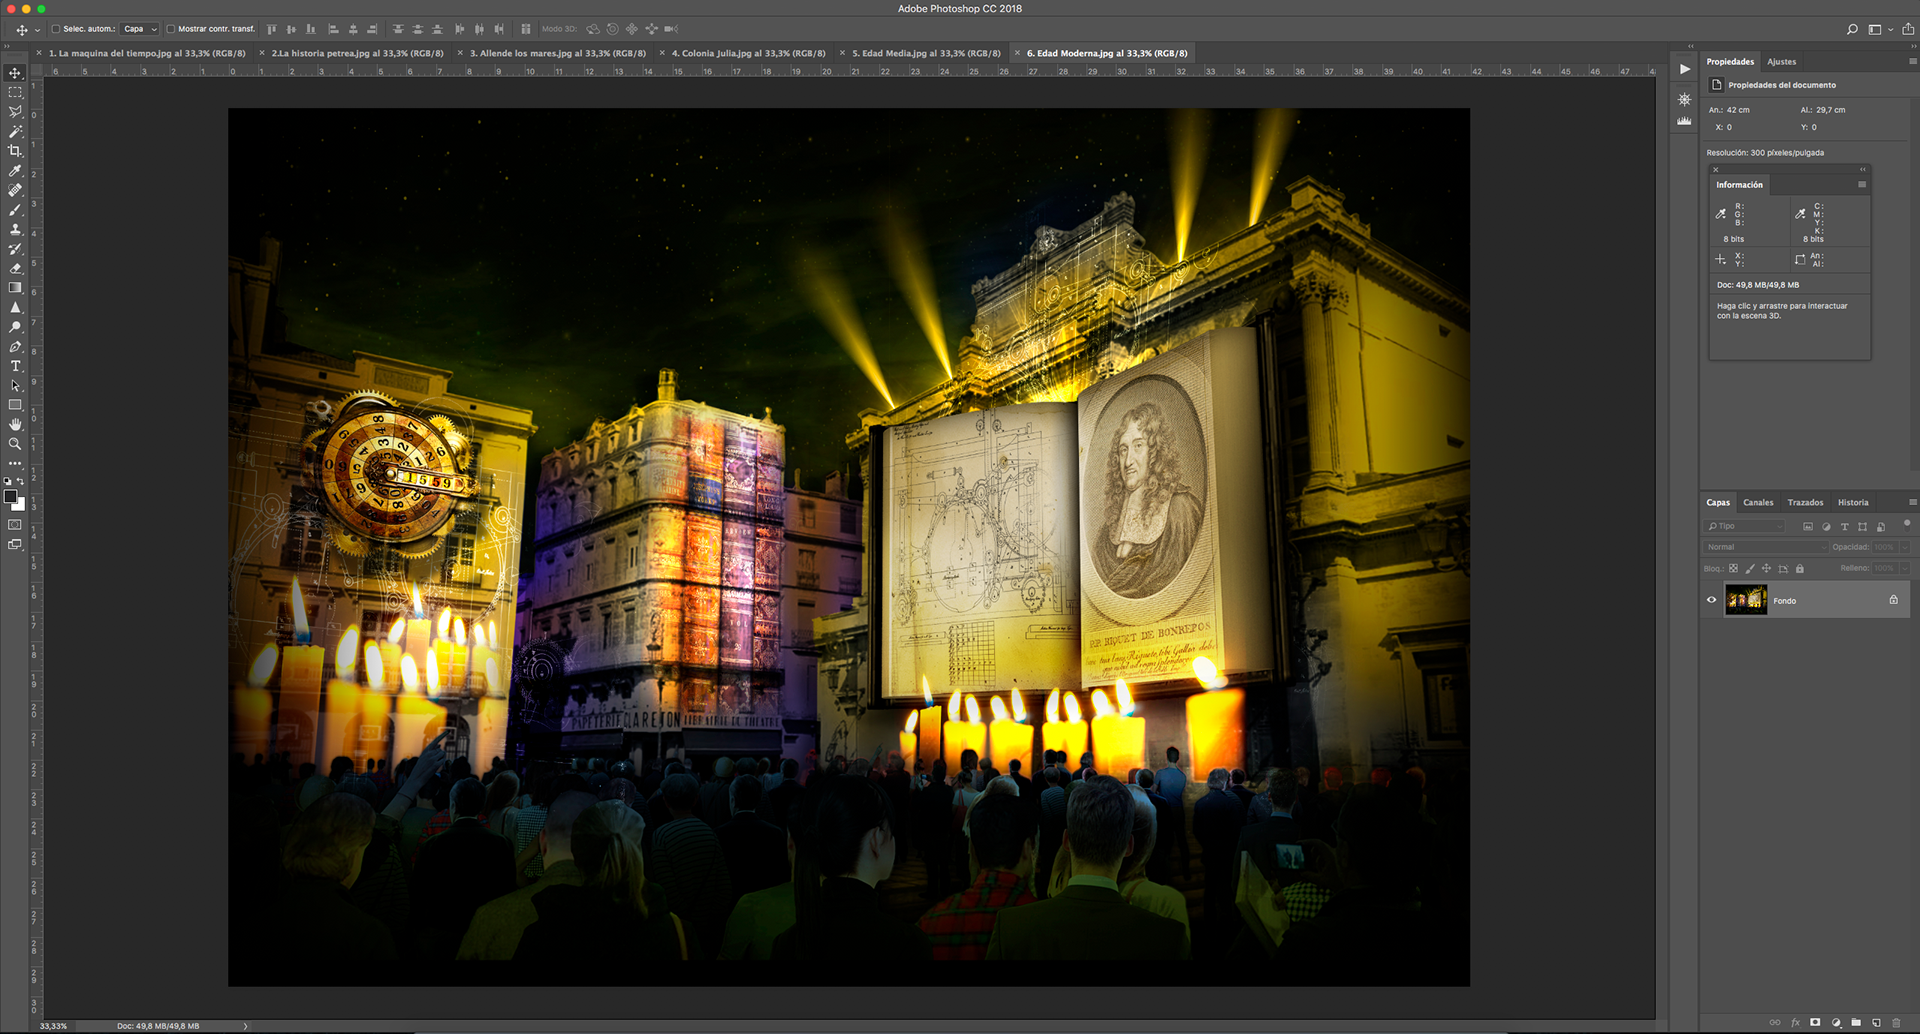
Task: Open the Move tool preset picker arrow
Action: pyautogui.click(x=37, y=30)
